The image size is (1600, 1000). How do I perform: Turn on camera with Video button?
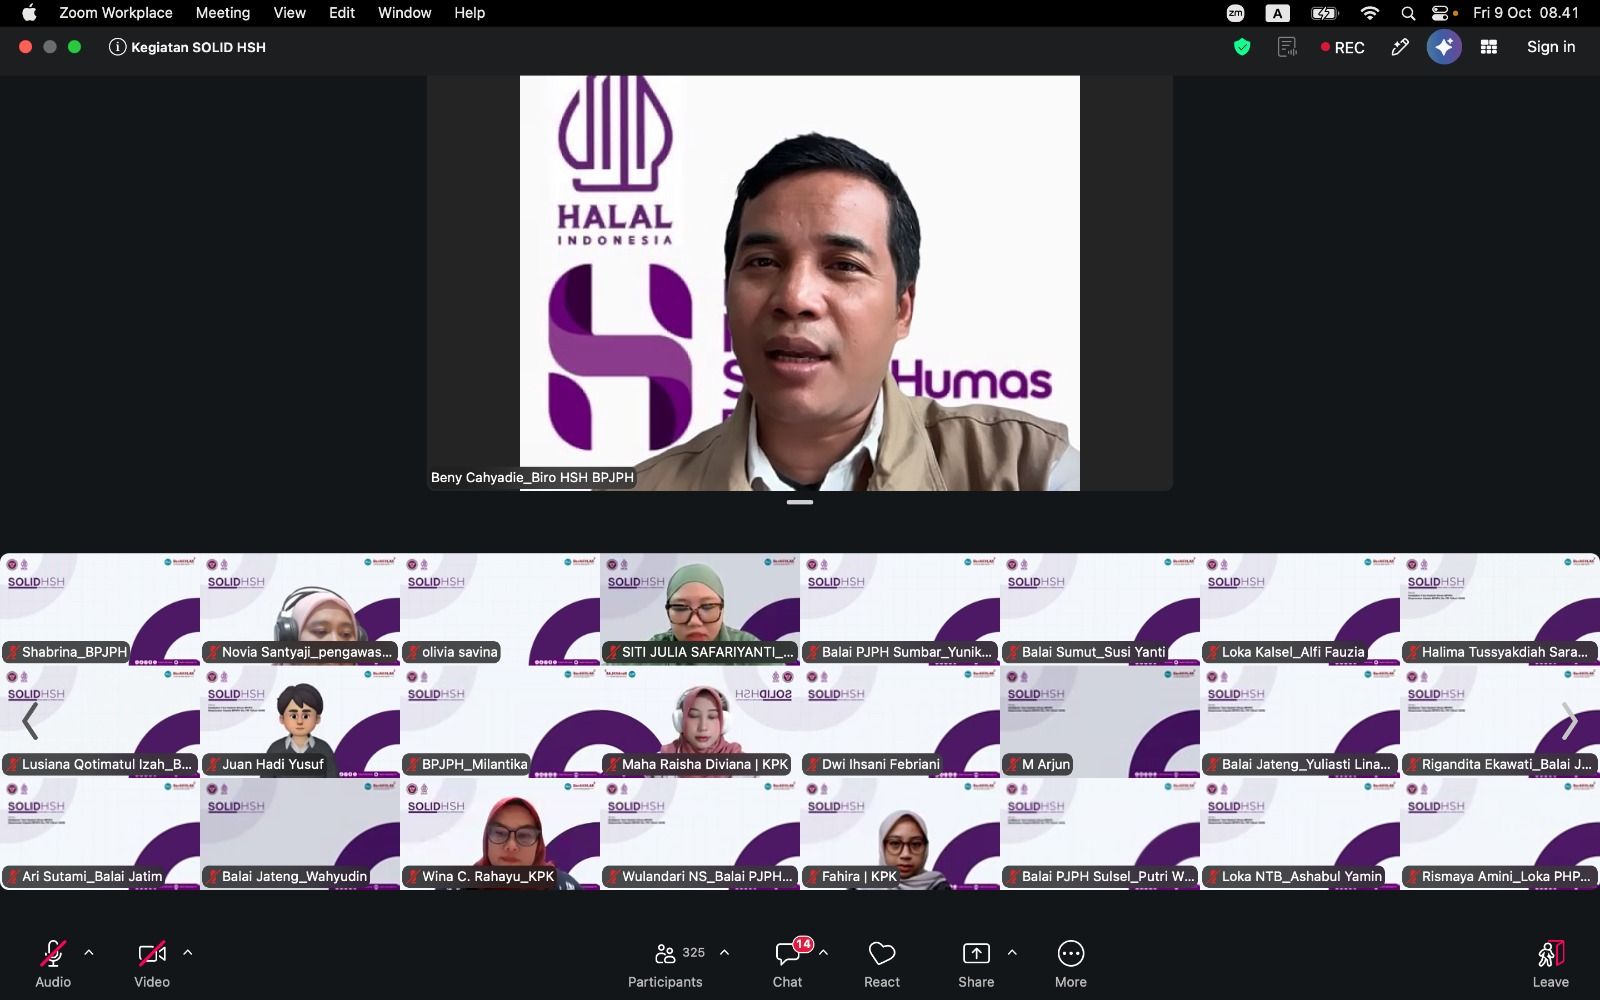click(152, 964)
